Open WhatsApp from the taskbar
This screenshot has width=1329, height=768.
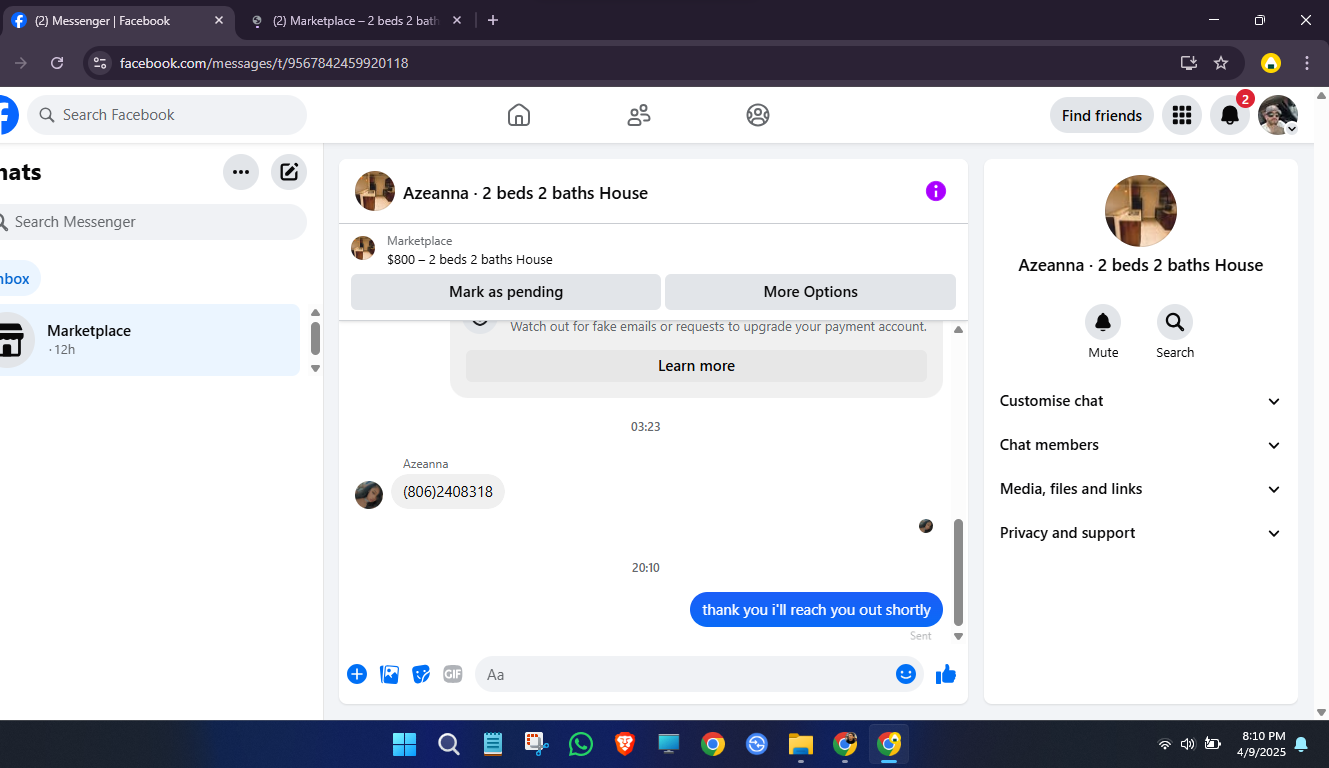point(580,744)
